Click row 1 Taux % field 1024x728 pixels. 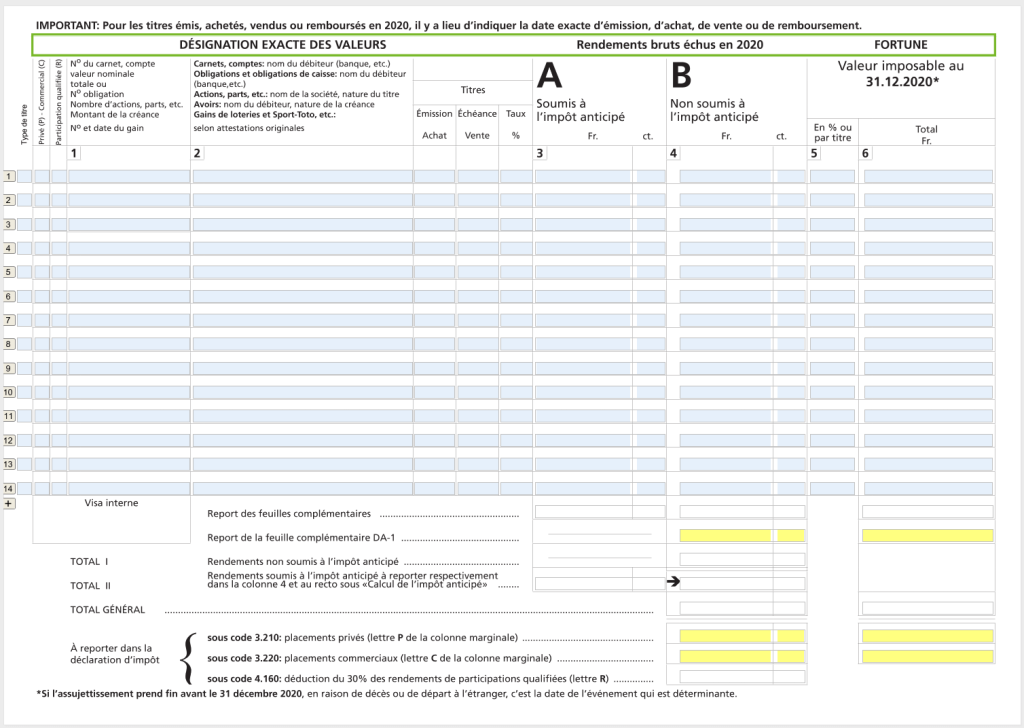pyautogui.click(x=516, y=176)
